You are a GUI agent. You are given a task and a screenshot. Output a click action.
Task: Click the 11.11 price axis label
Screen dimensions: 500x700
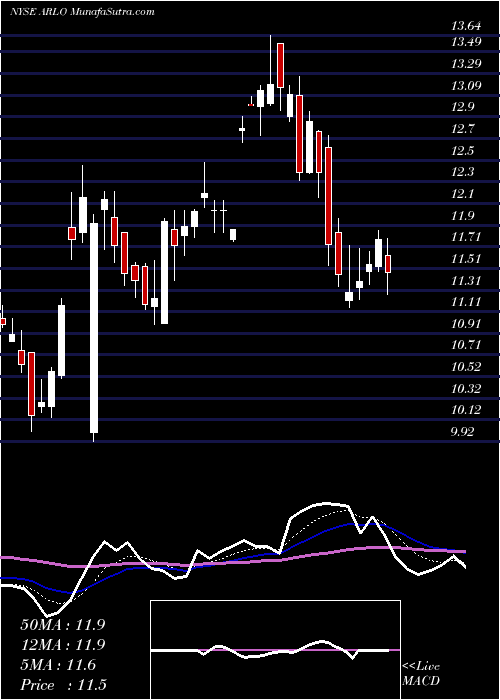467,302
